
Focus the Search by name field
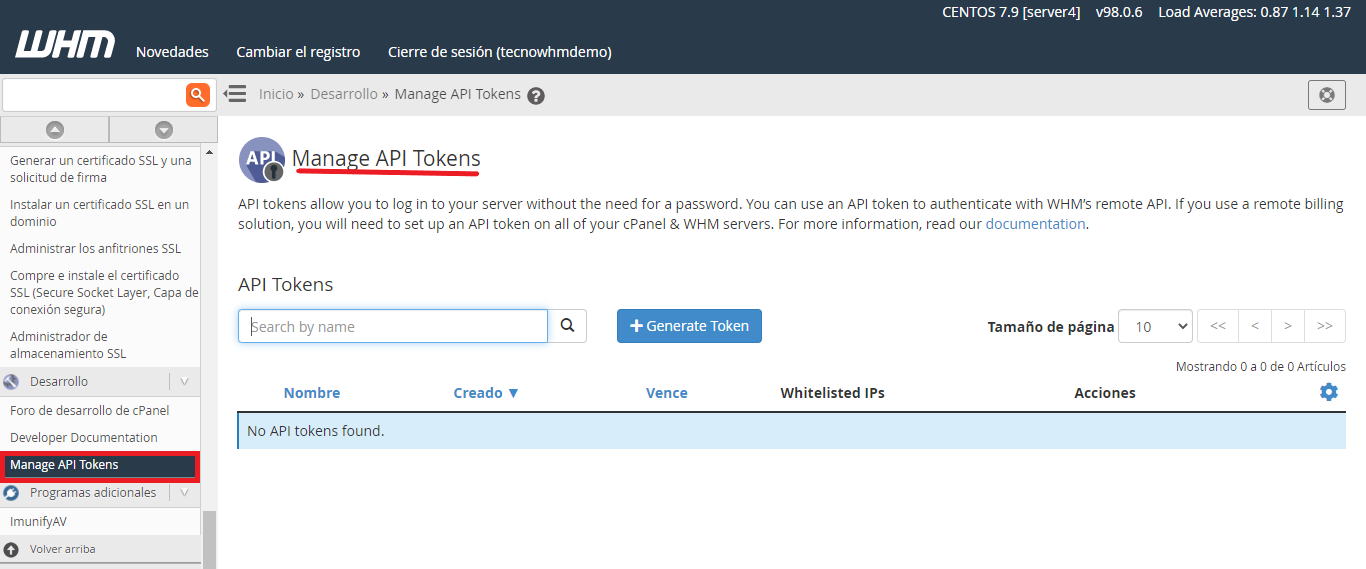point(393,326)
